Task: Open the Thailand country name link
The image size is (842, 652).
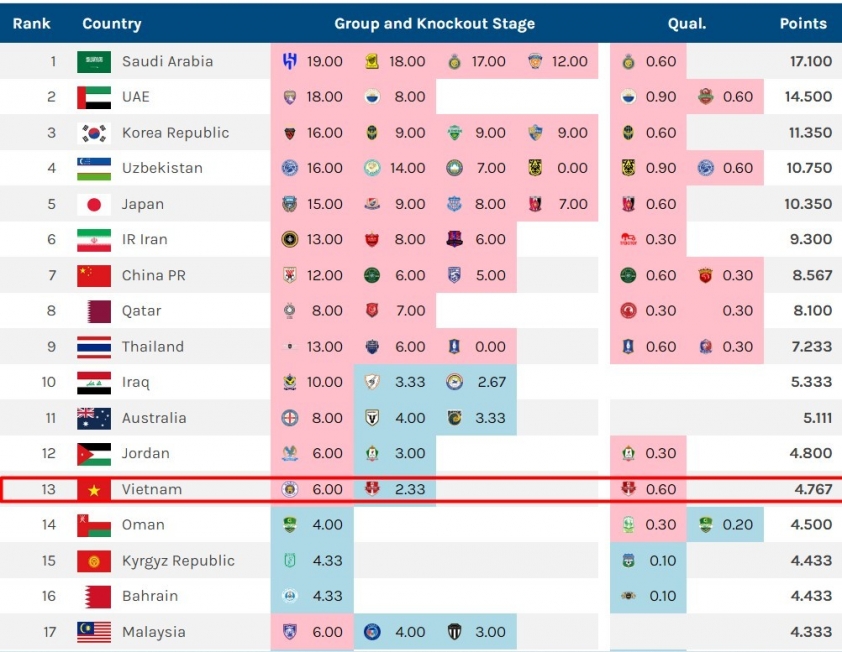Action: pyautogui.click(x=153, y=346)
